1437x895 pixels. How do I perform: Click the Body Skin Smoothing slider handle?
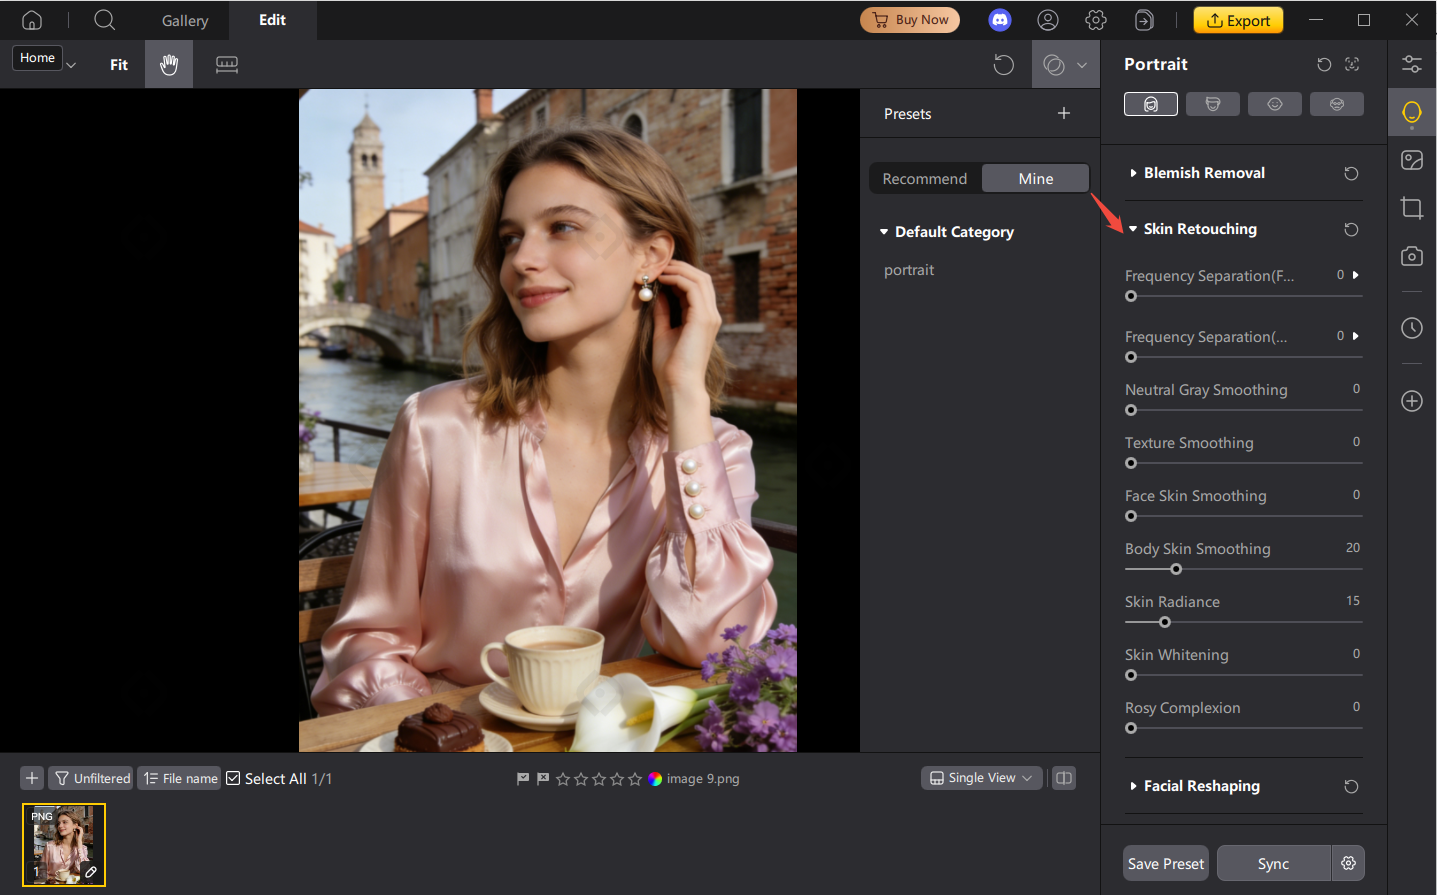(1176, 569)
